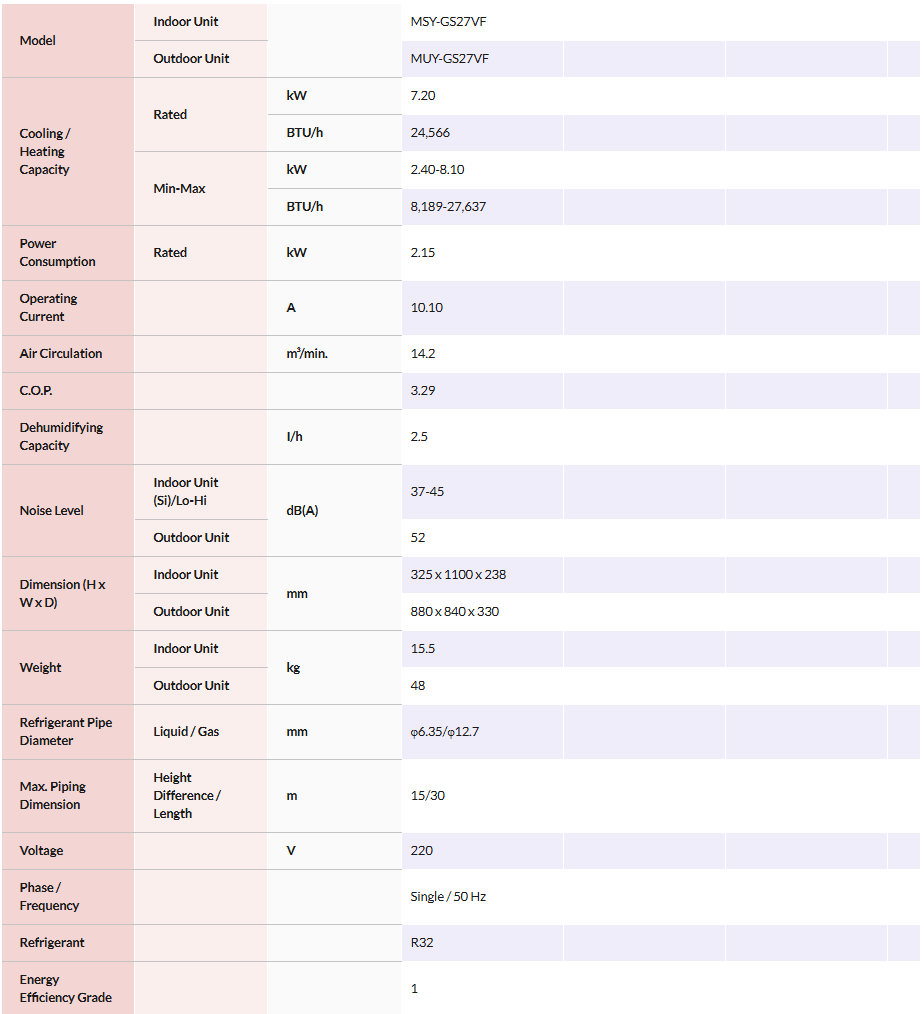The height and width of the screenshot is (1014, 924).
Task: Click the 8,189-27,637 BTU/h value
Action: (448, 206)
